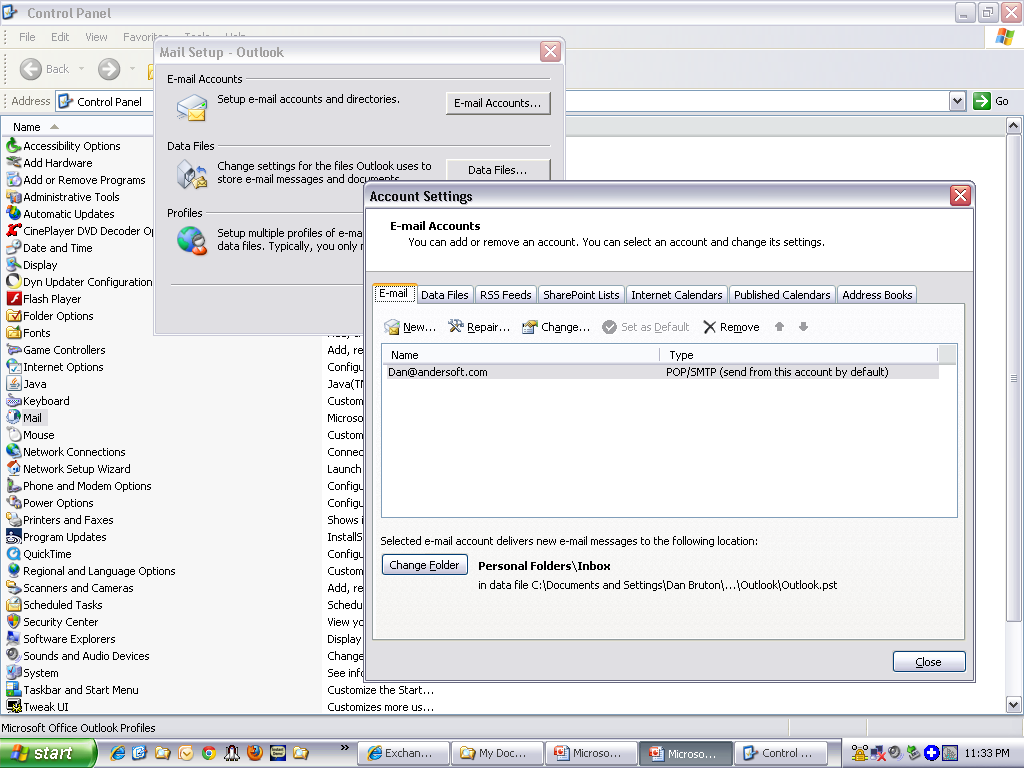The height and width of the screenshot is (768, 1024).
Task: Click the Forward arrow in Control Panel
Action: click(x=109, y=69)
